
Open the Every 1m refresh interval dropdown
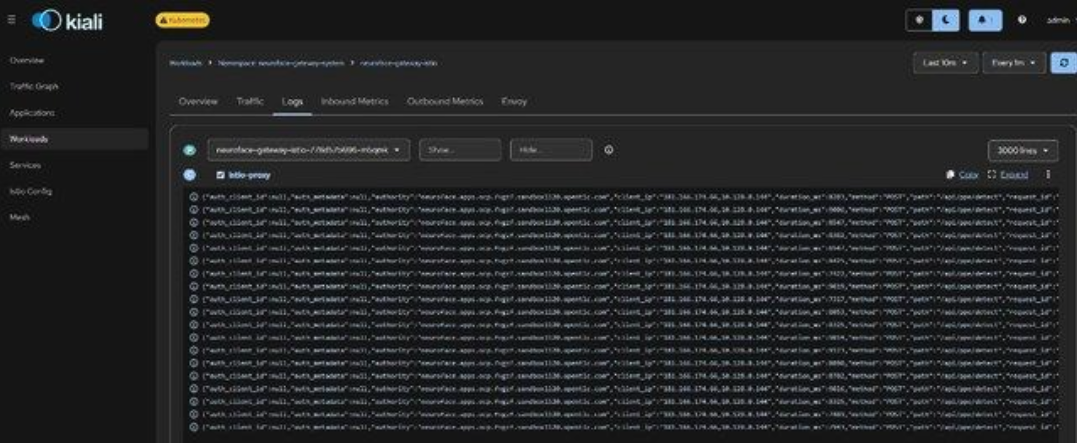pyautogui.click(x=1014, y=63)
